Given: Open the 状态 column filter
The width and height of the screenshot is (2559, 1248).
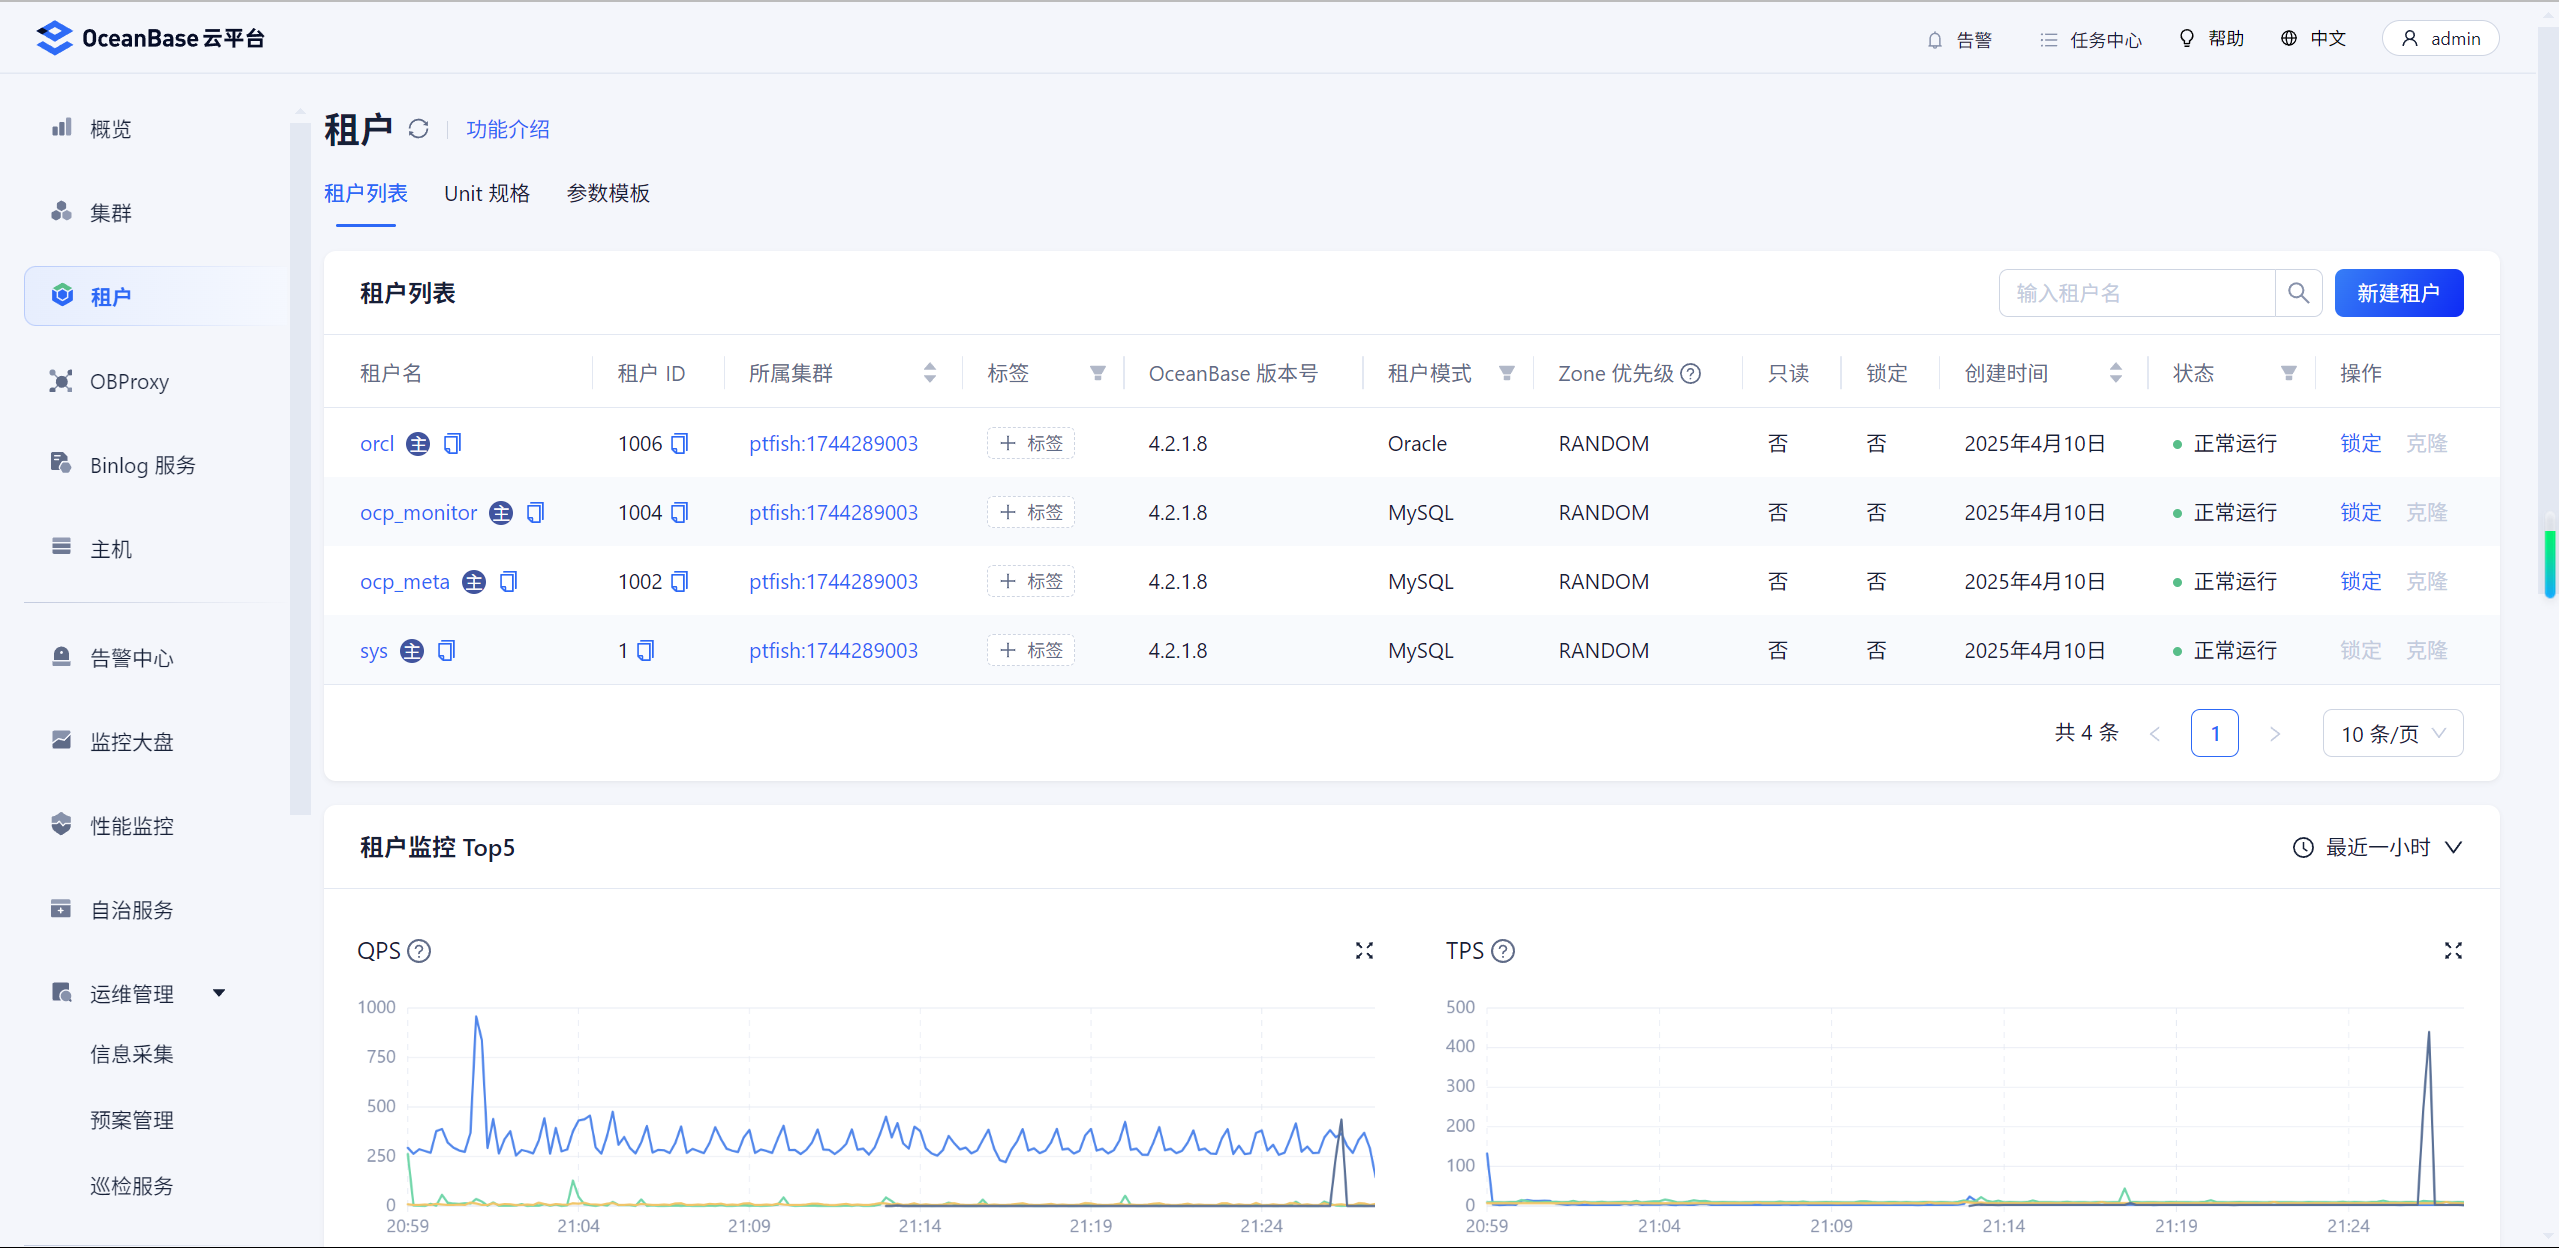Looking at the screenshot, I should [x=2288, y=373].
